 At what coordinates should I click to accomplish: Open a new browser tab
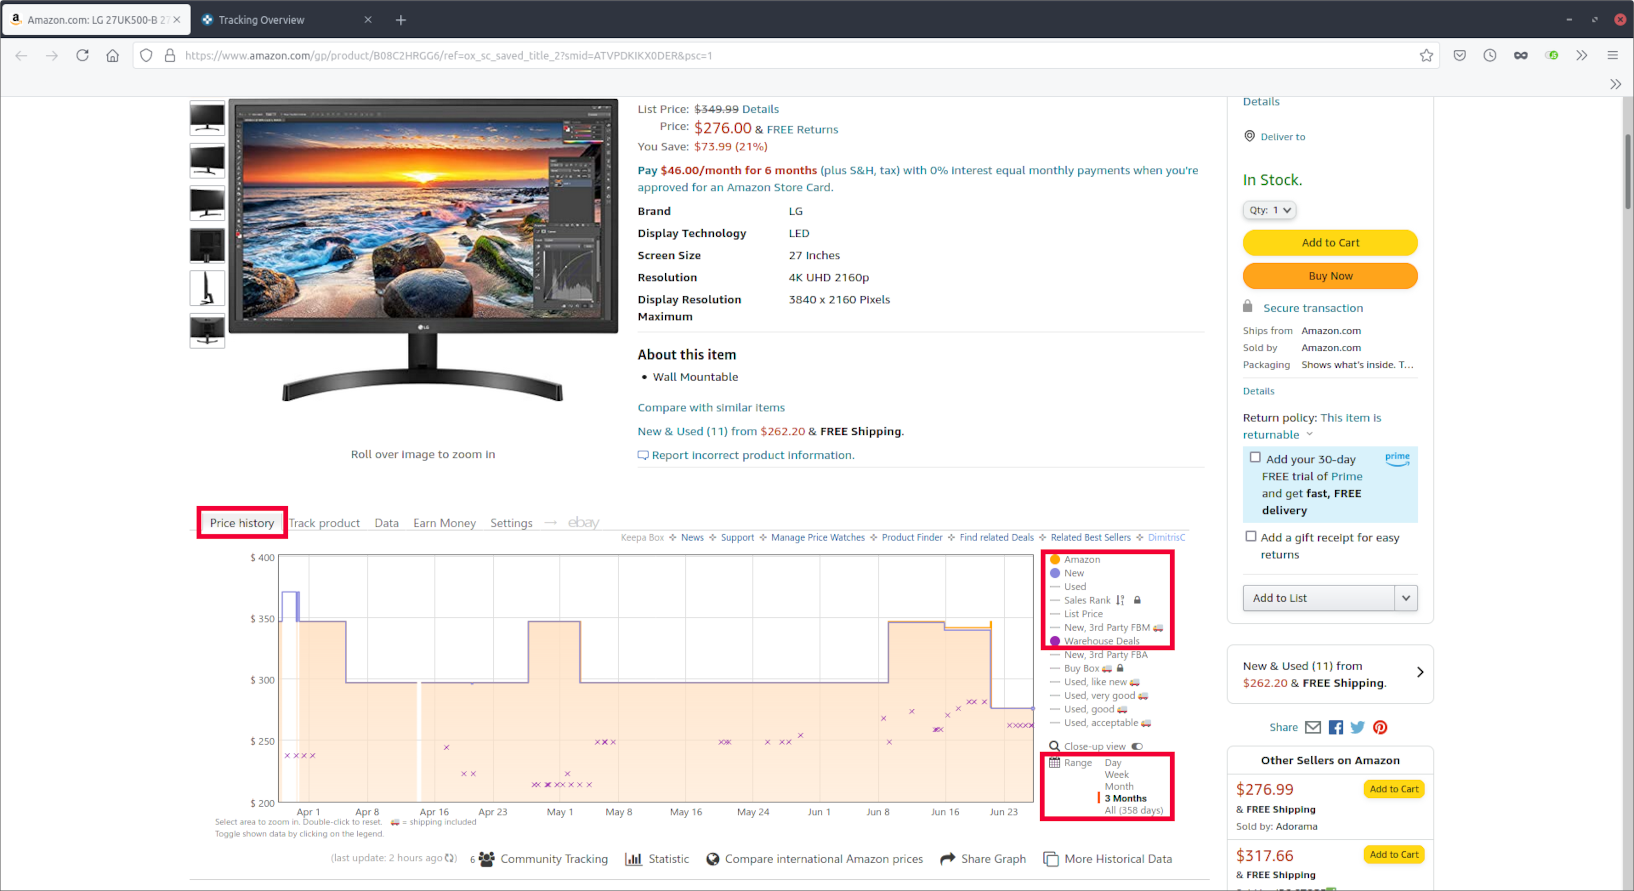point(400,20)
